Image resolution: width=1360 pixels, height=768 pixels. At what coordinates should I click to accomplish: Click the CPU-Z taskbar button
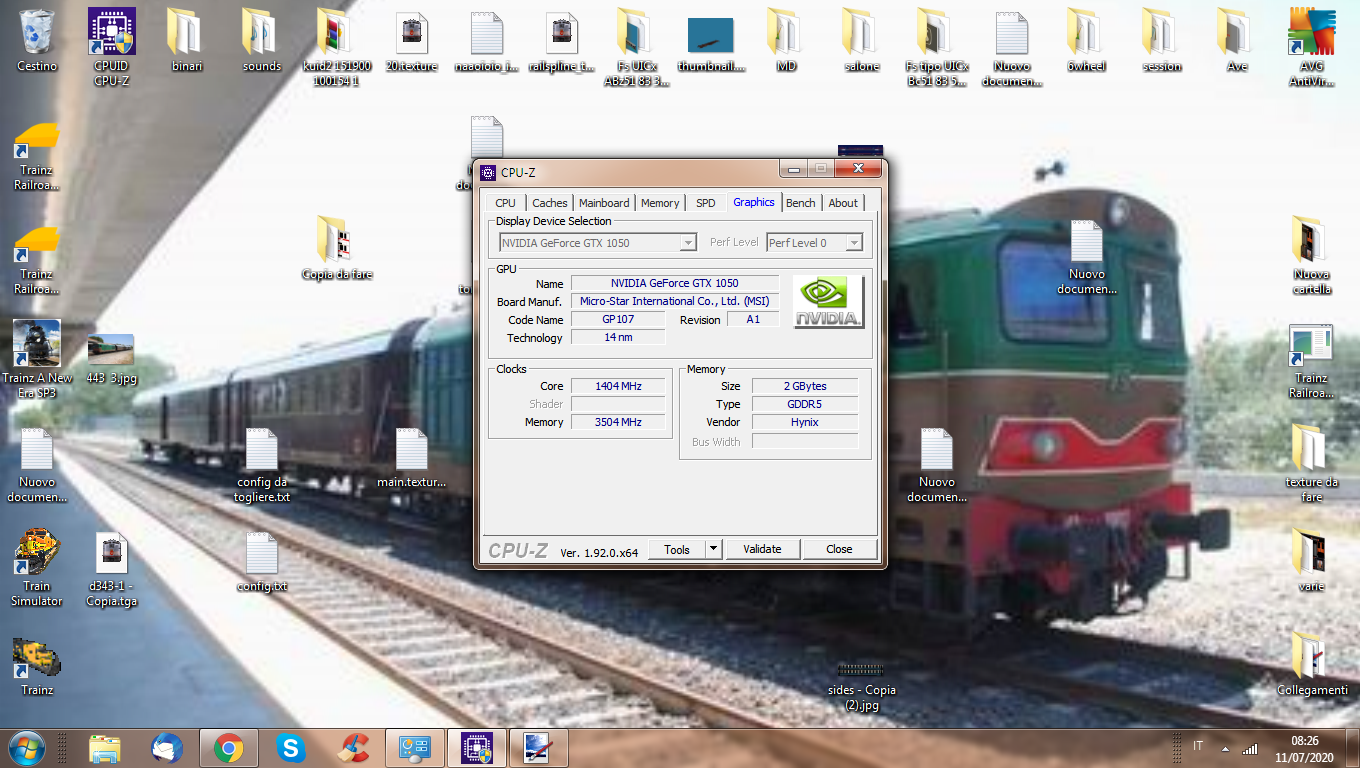click(477, 748)
